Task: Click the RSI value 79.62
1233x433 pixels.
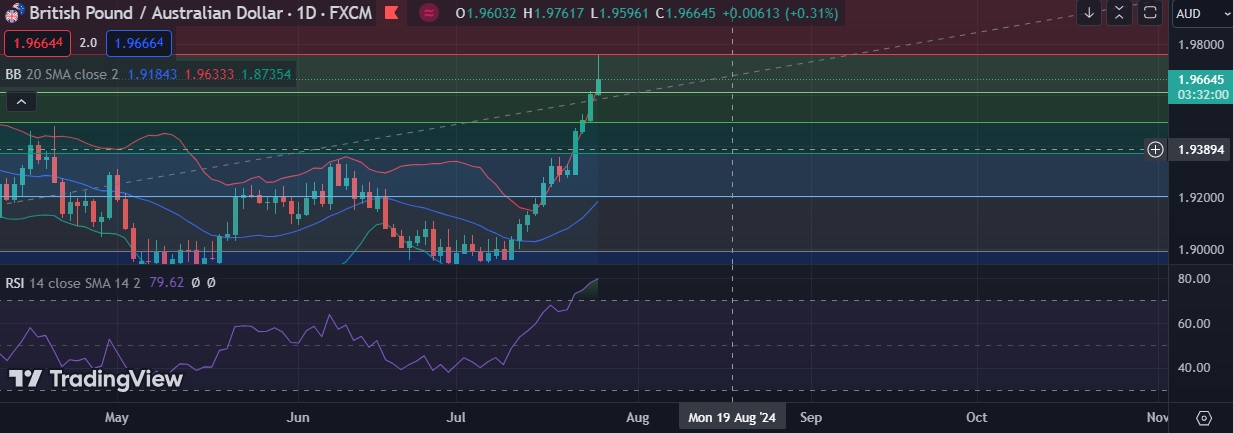Action: (x=166, y=283)
